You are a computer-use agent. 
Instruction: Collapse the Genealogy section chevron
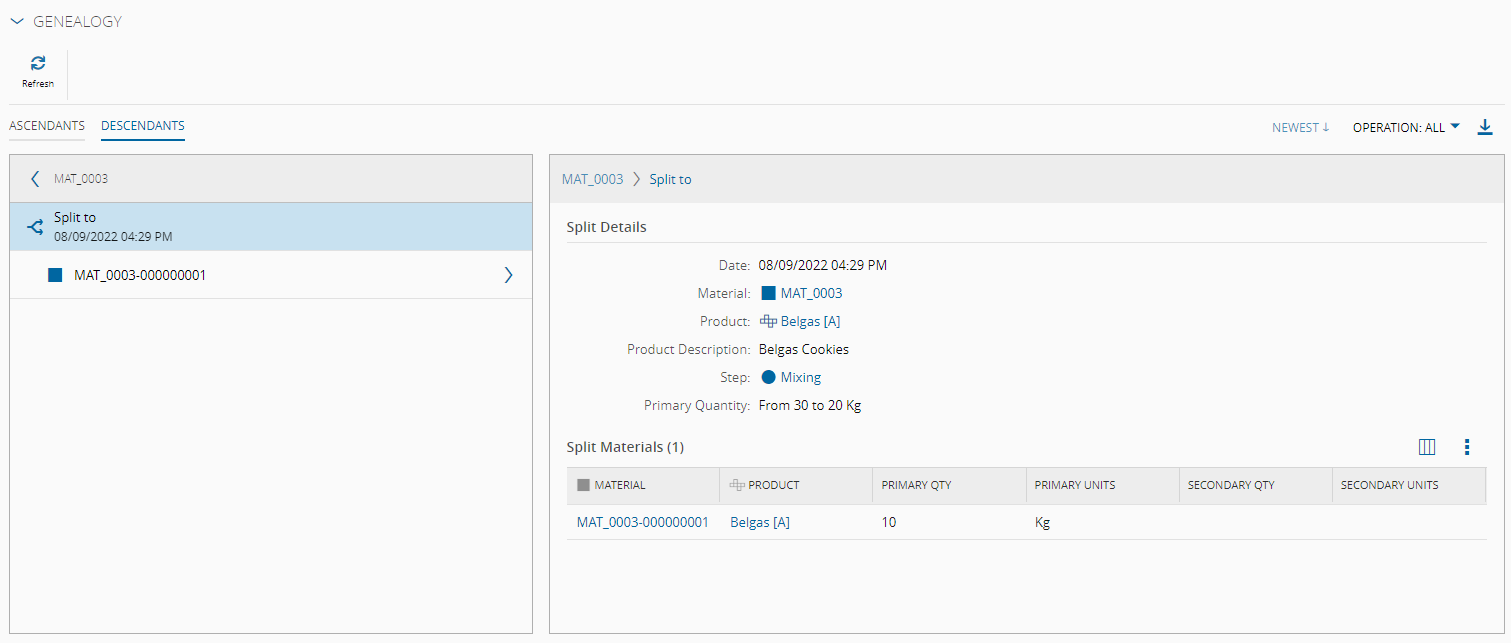[17, 21]
